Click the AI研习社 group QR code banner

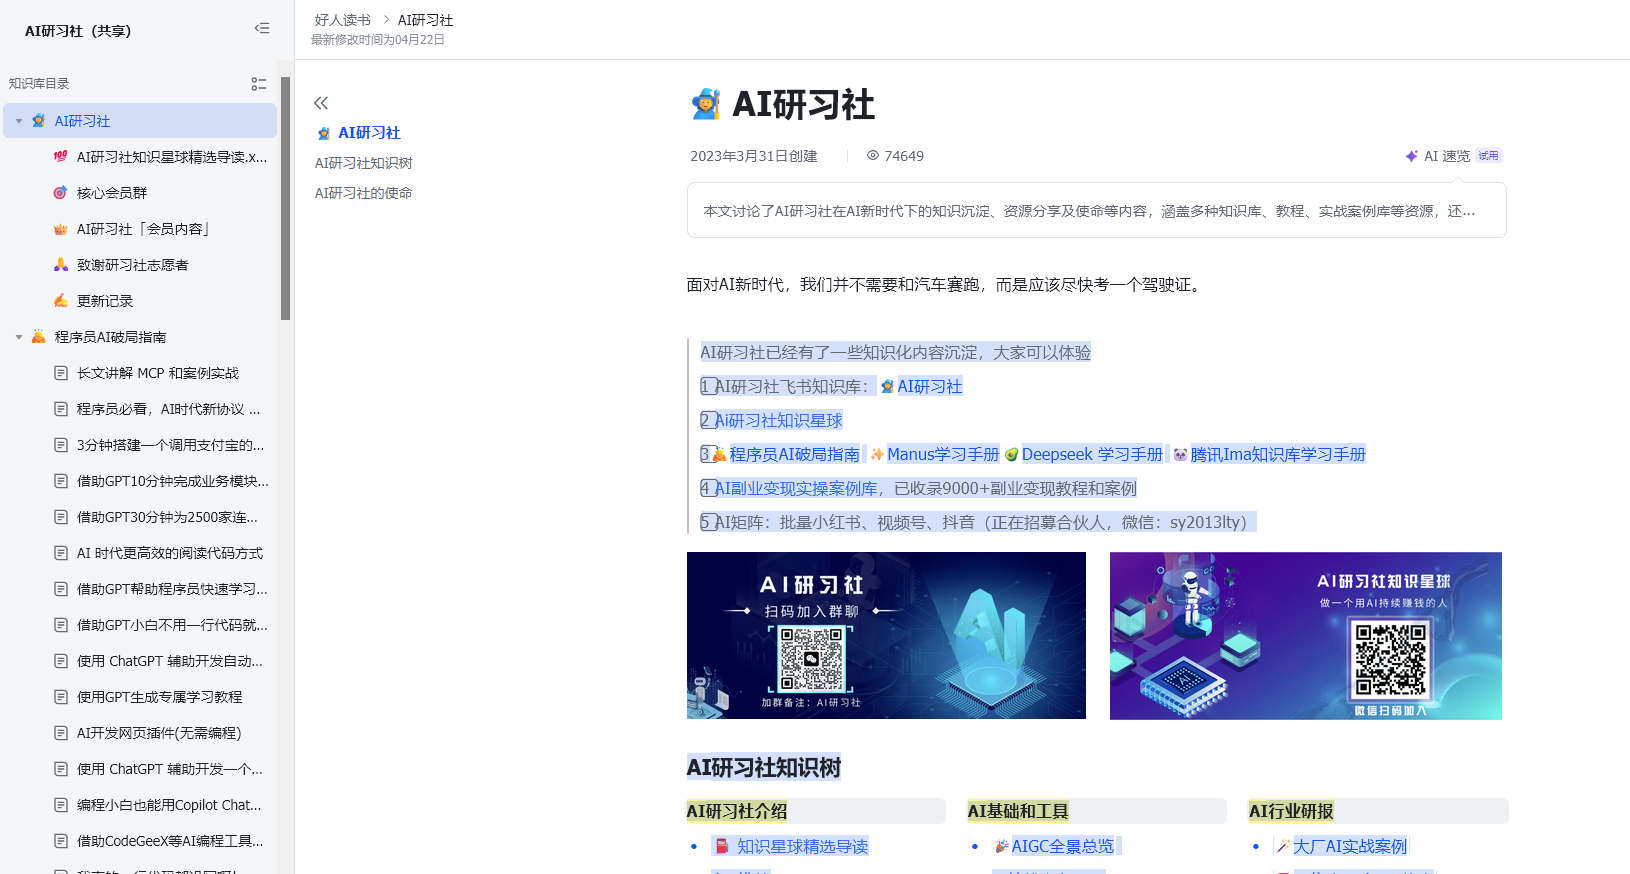886,635
